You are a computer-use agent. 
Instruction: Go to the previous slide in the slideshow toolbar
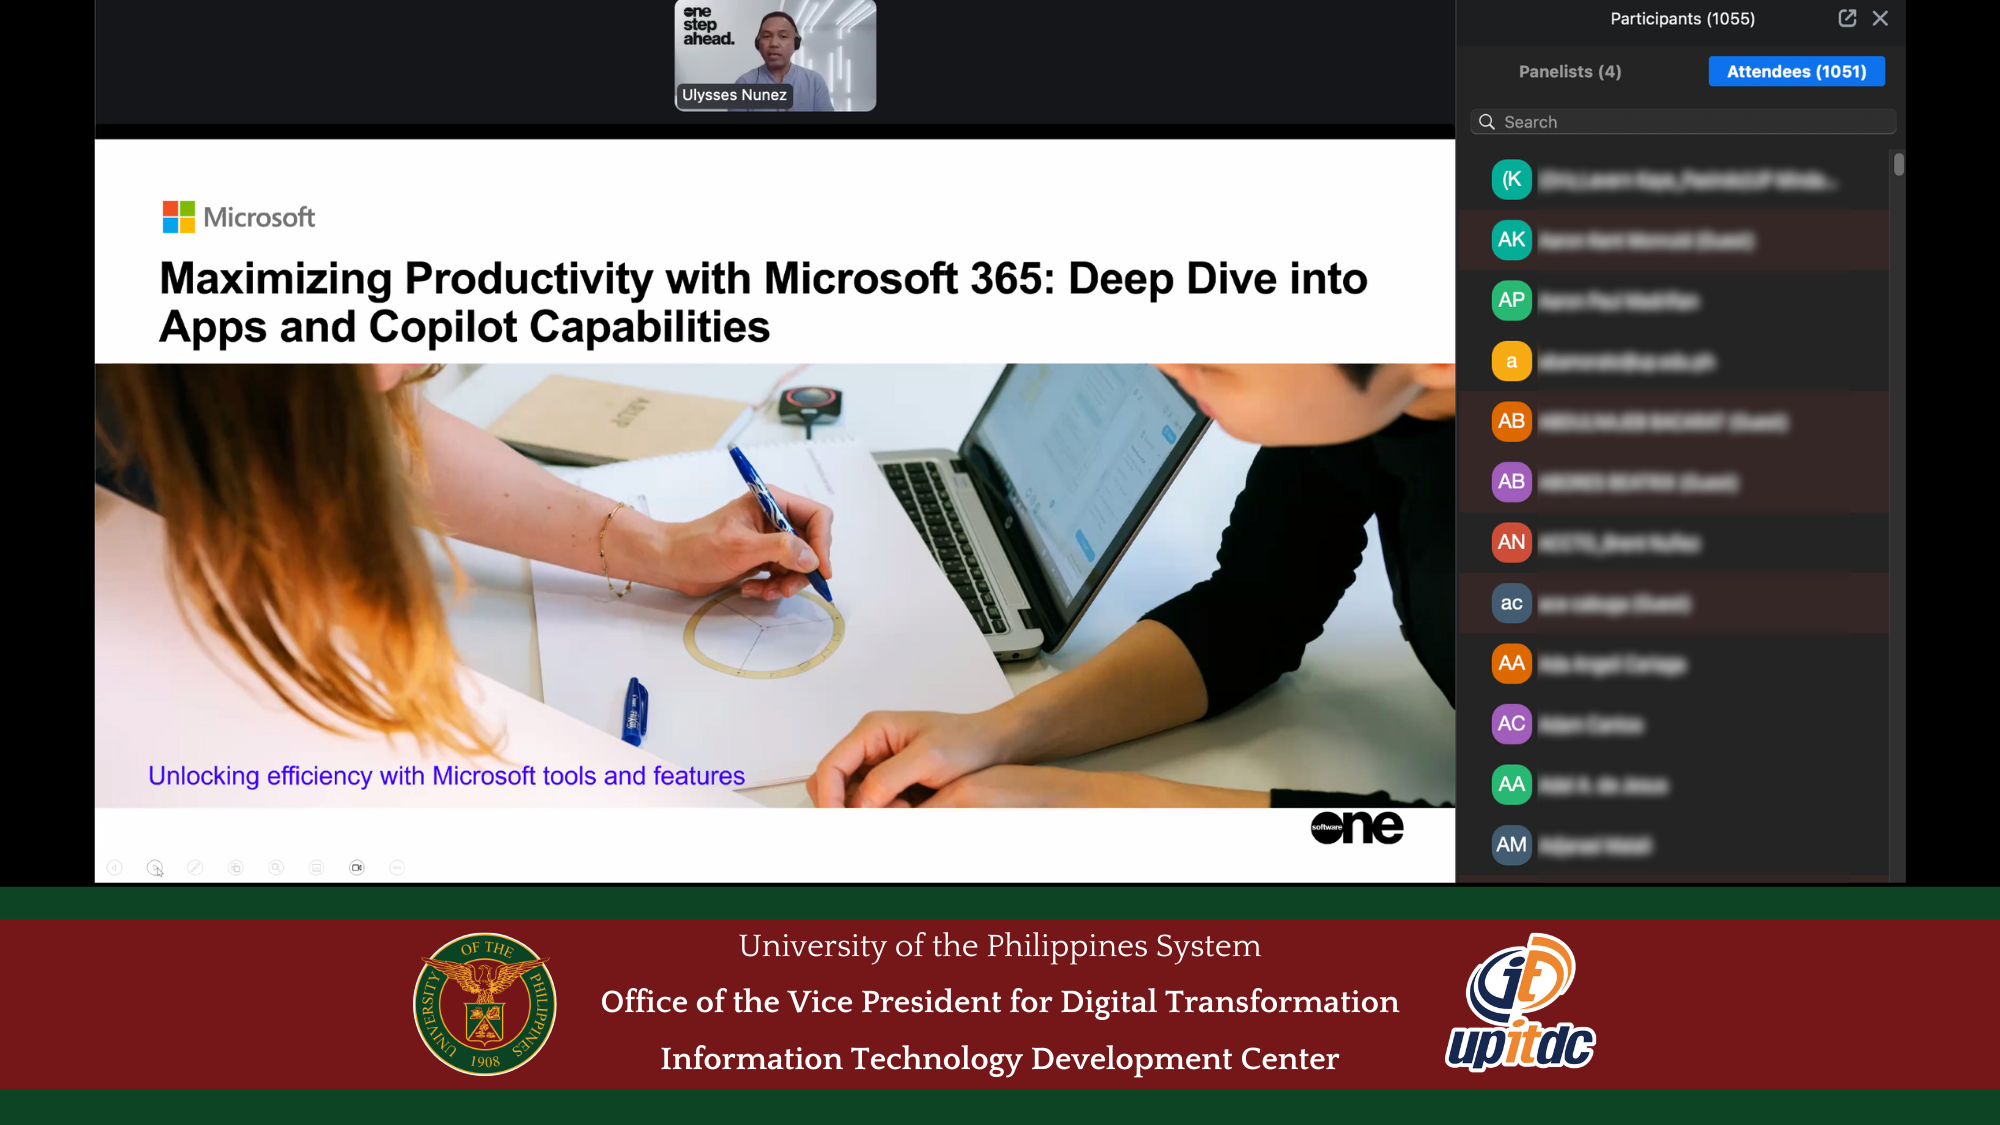[x=115, y=868]
